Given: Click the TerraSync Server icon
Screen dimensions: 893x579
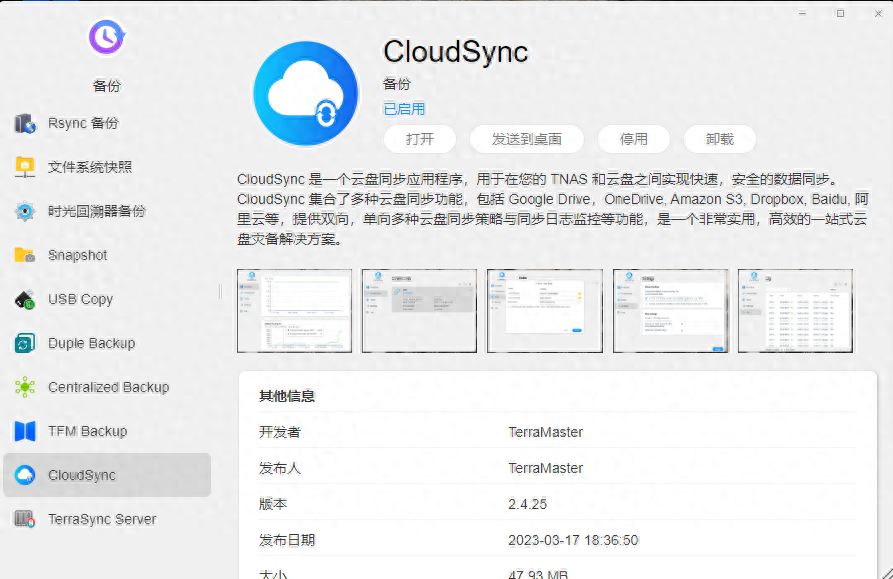Looking at the screenshot, I should 25,519.
